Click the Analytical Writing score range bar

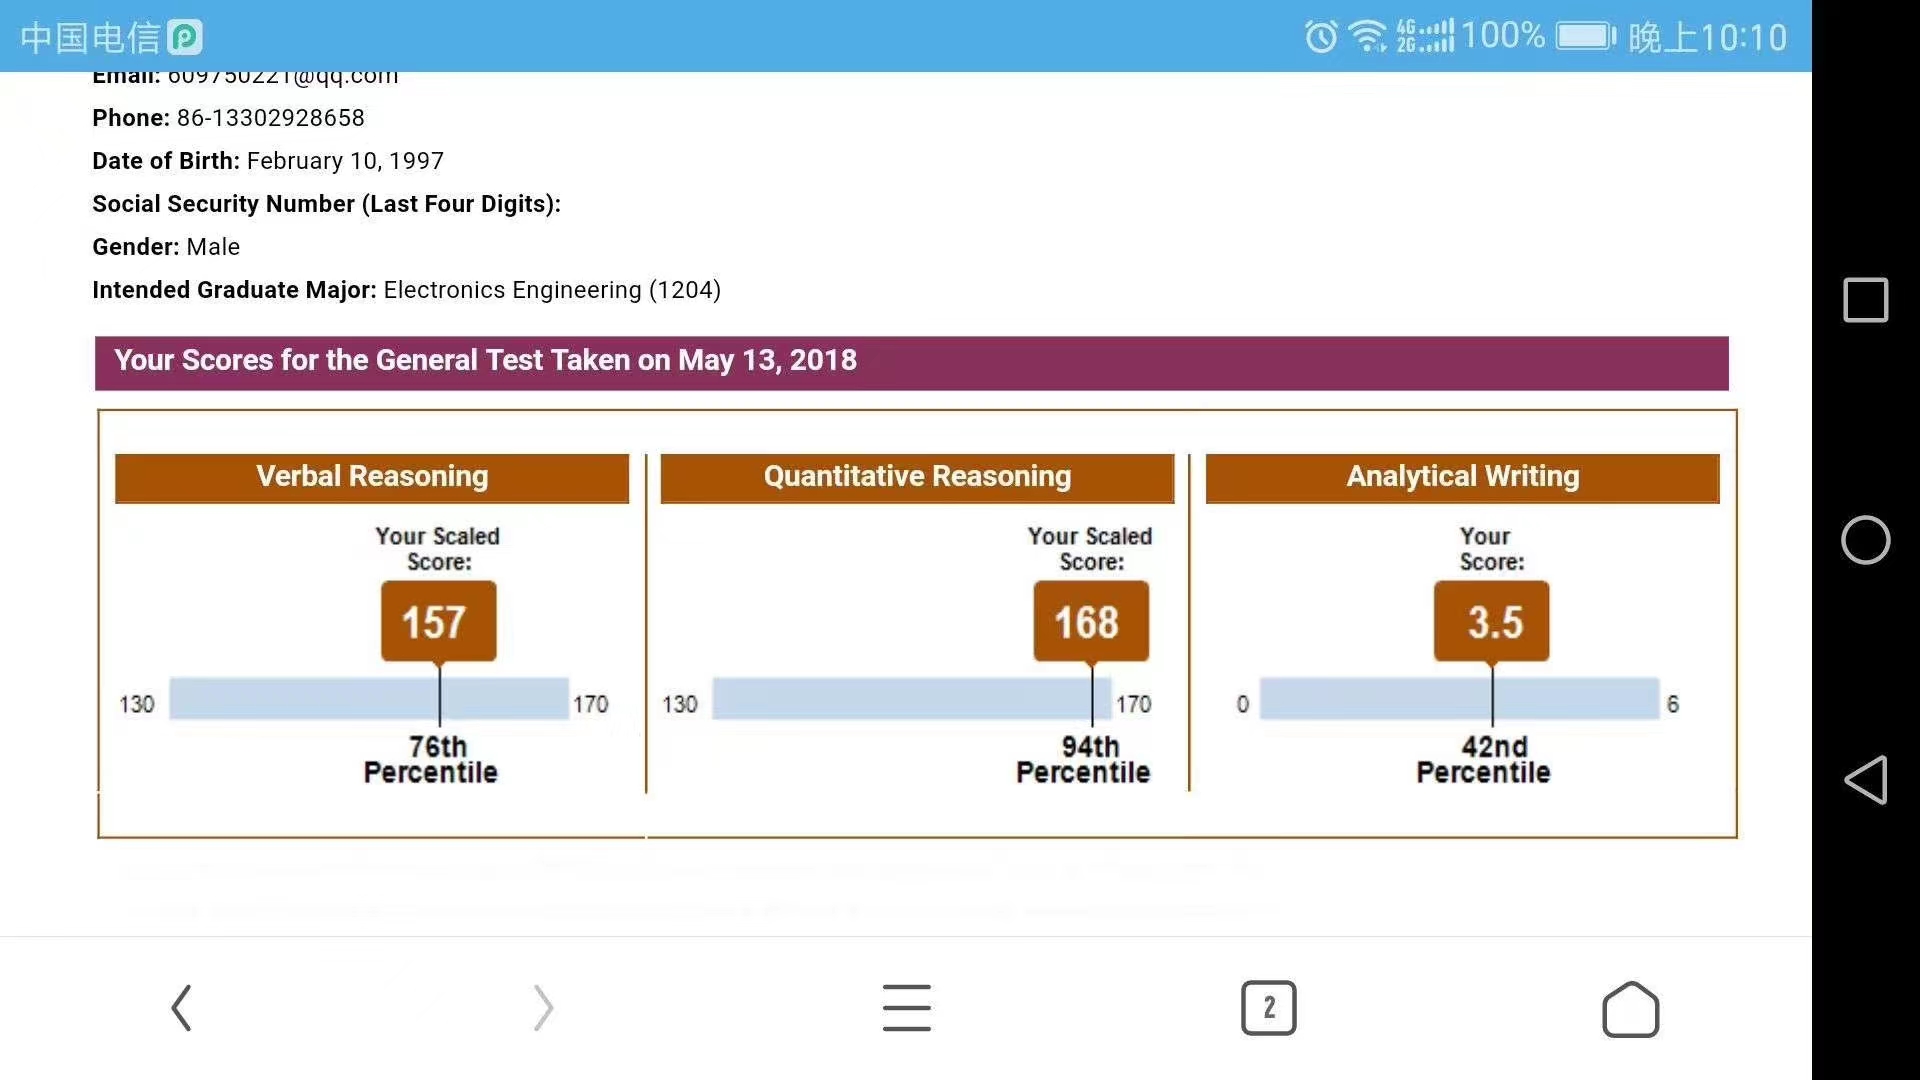pos(1458,699)
